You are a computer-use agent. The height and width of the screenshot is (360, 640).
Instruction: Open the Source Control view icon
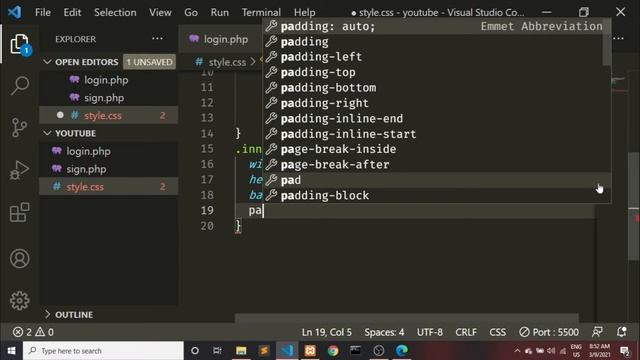point(19,127)
